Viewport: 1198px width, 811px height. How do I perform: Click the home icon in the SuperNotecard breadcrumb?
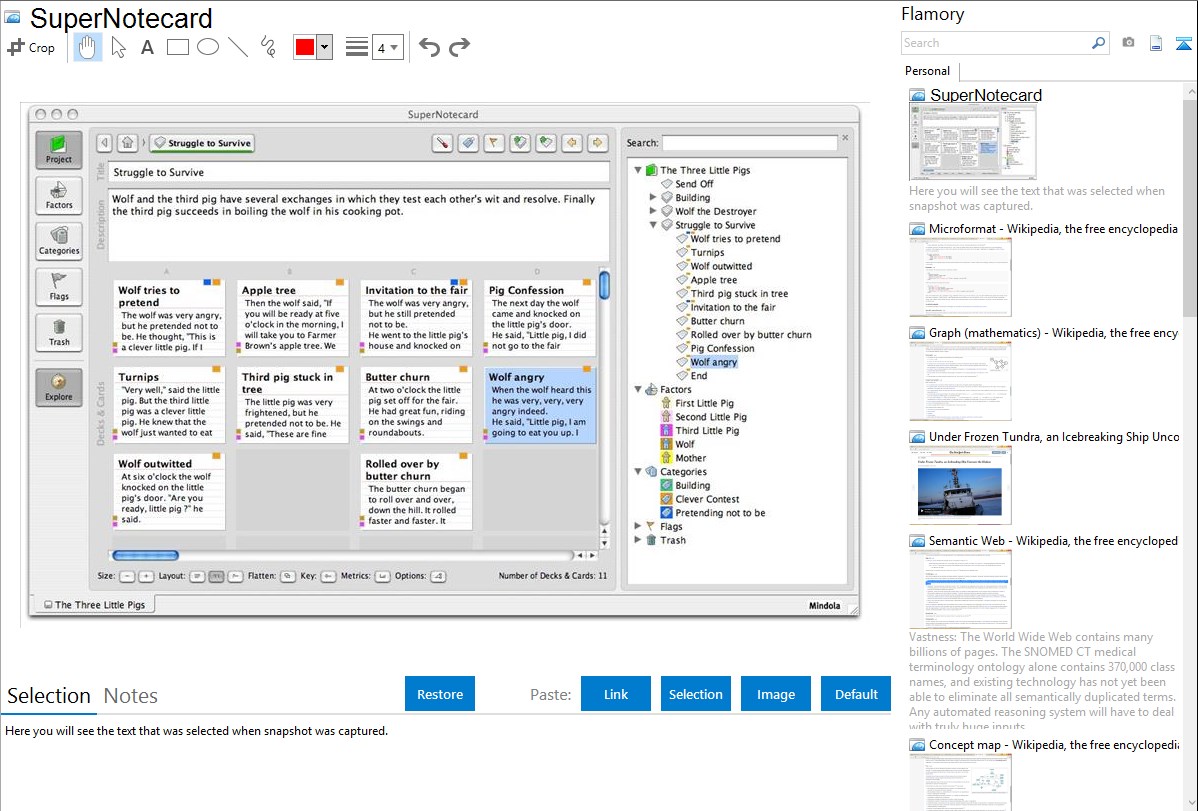(x=128, y=143)
